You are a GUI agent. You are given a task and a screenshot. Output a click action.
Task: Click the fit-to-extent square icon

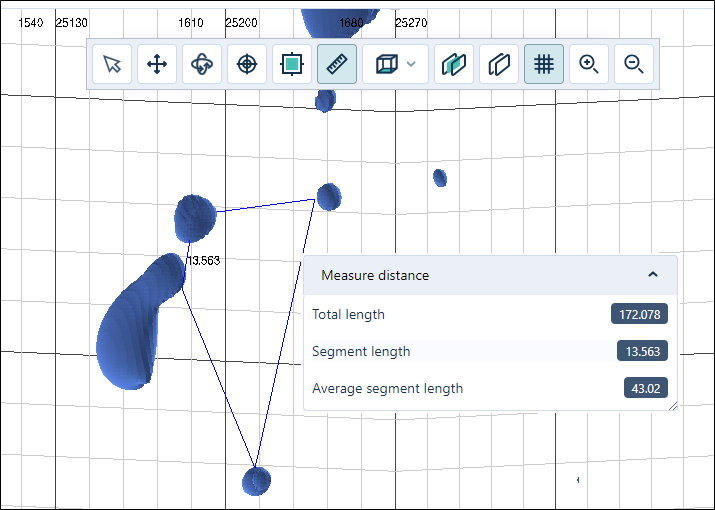(x=292, y=64)
